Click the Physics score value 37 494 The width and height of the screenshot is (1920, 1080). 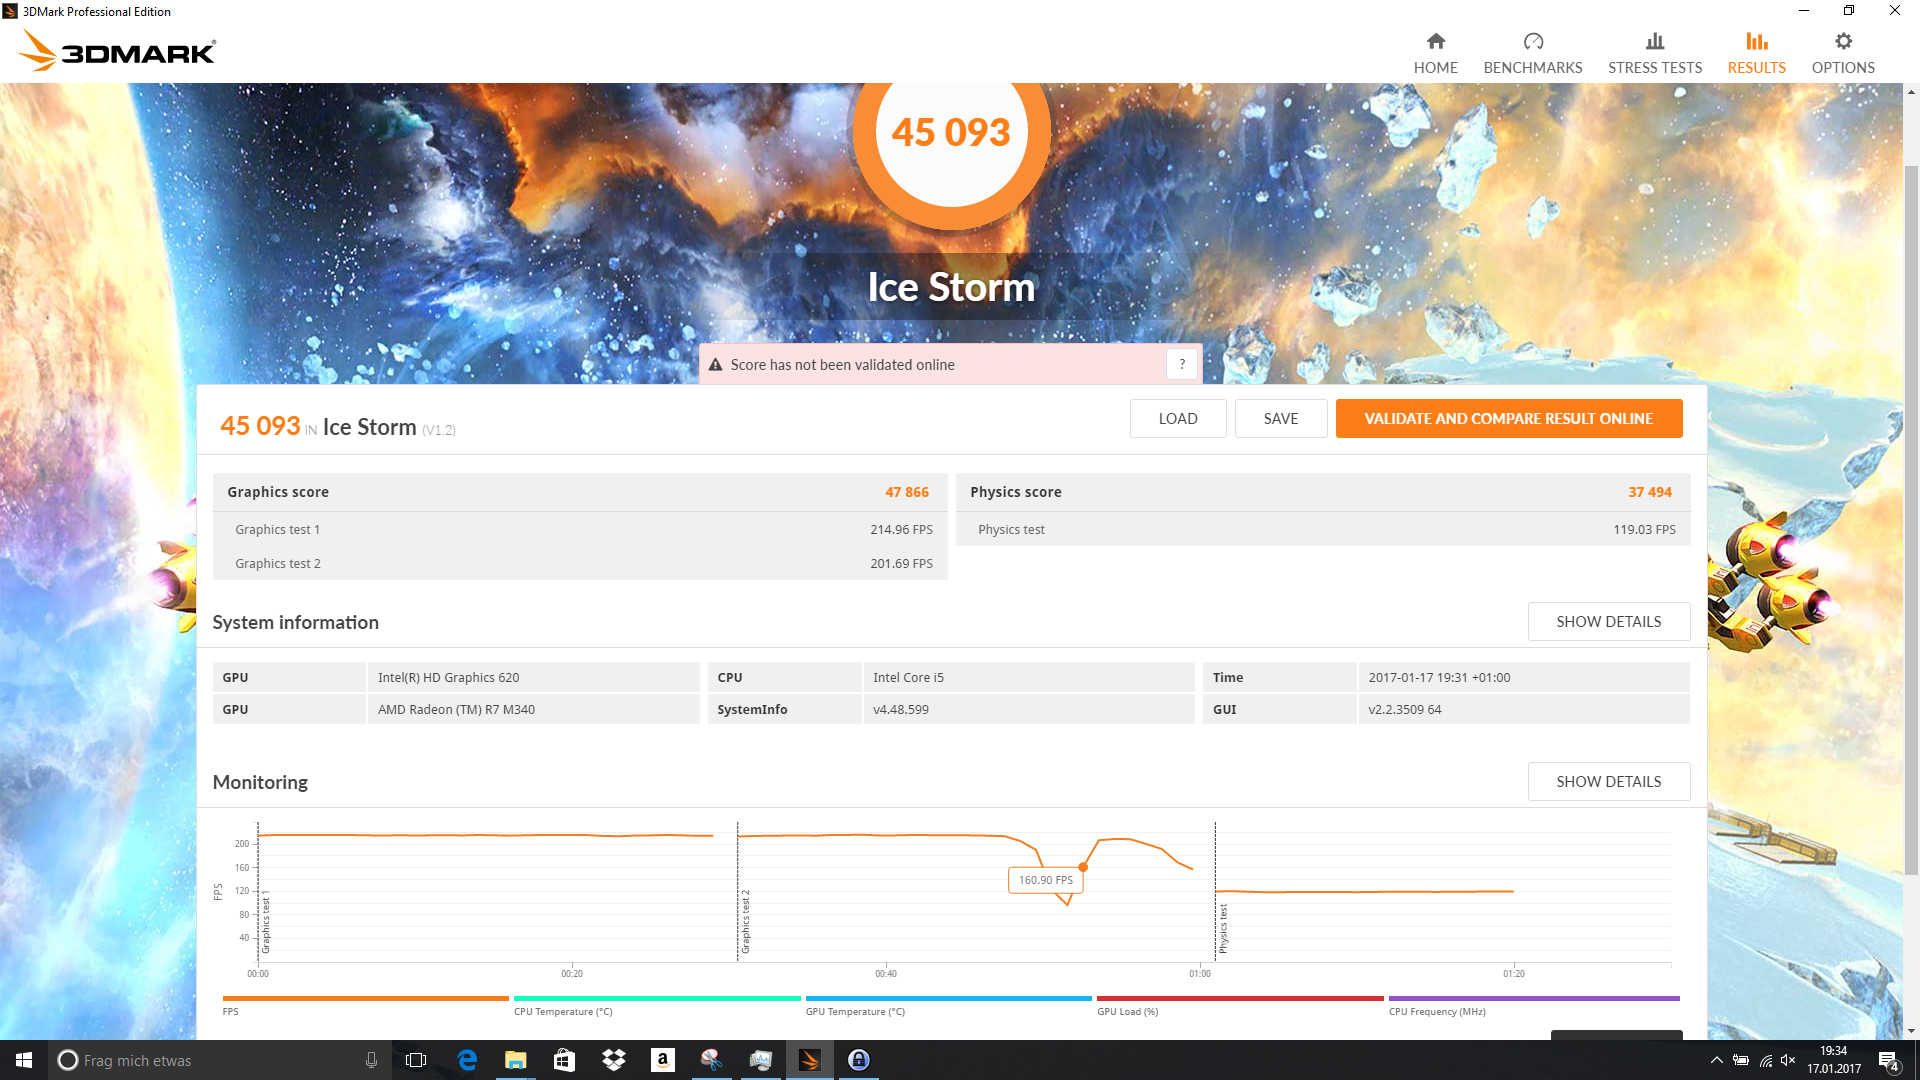tap(1649, 492)
